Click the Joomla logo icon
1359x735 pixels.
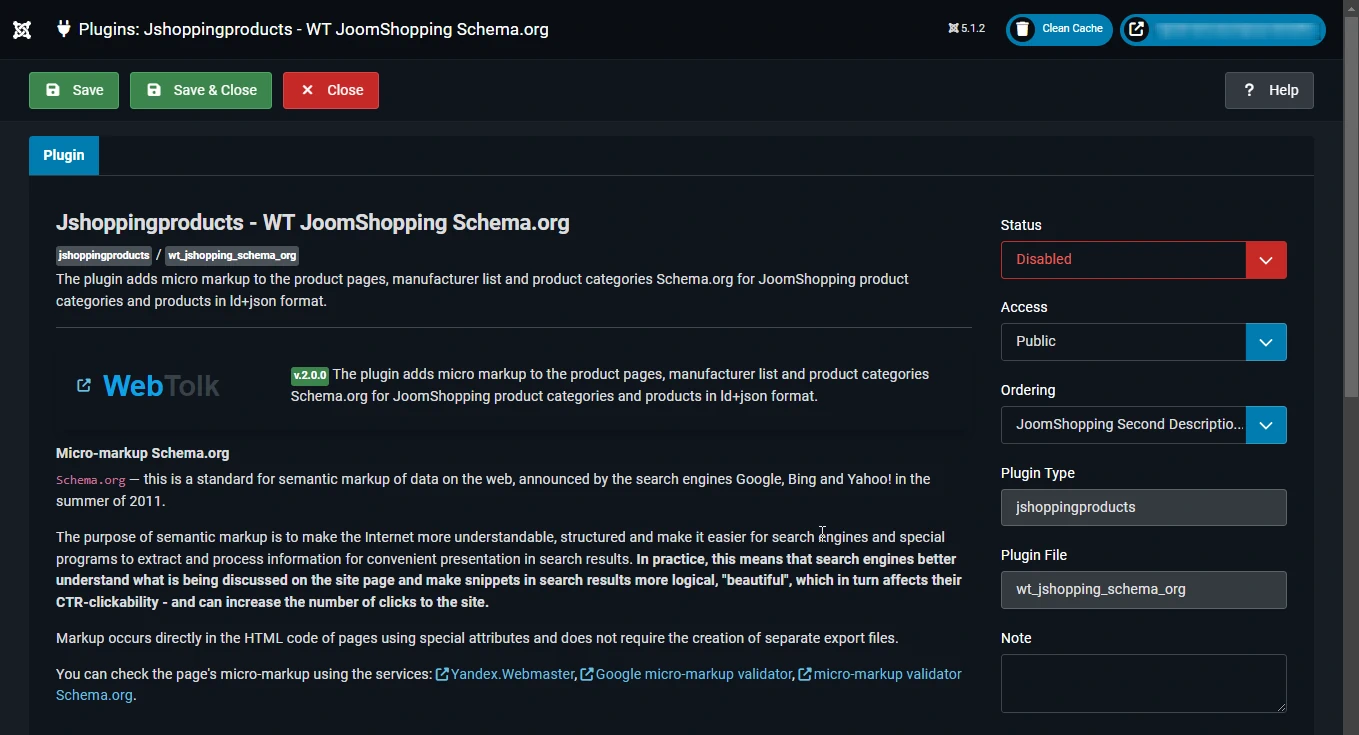[22, 29]
